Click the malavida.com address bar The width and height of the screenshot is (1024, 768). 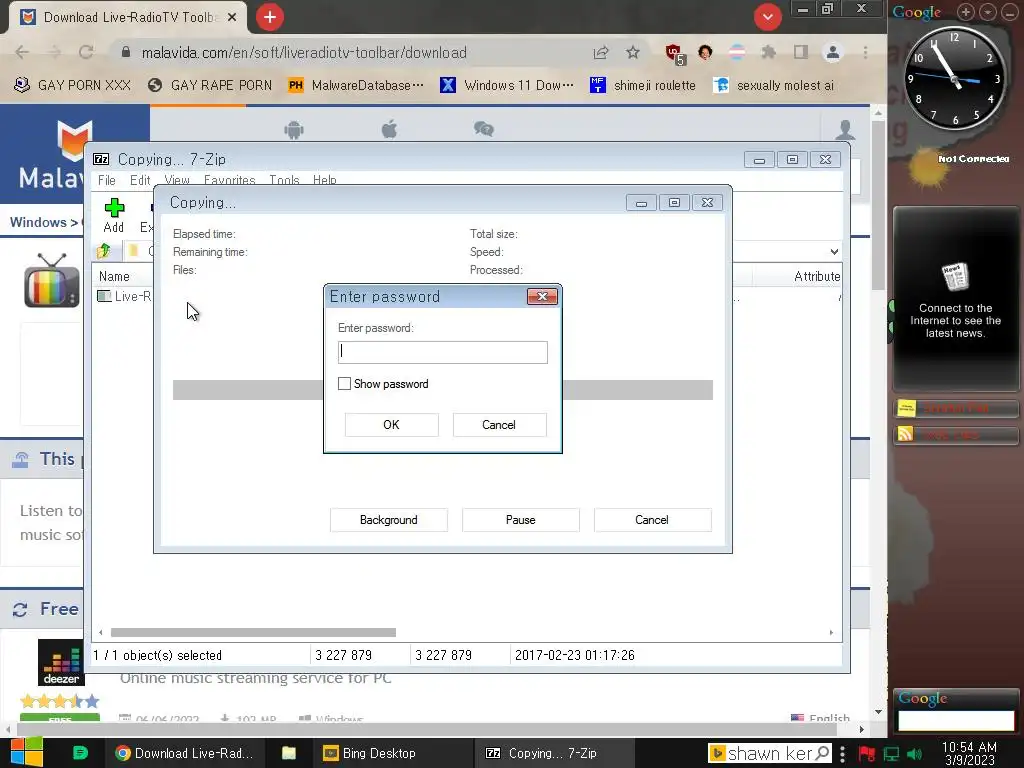(304, 53)
